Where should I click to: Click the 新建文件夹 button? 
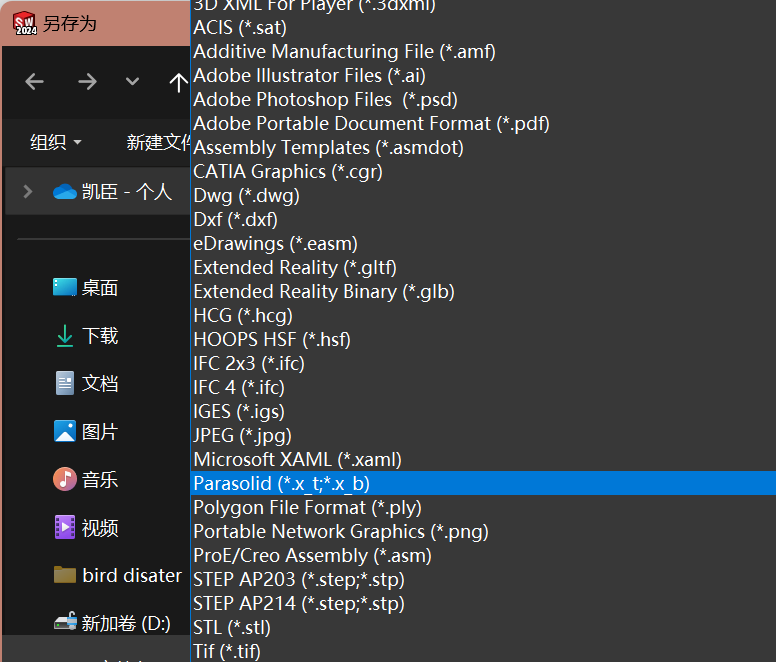[x=158, y=142]
